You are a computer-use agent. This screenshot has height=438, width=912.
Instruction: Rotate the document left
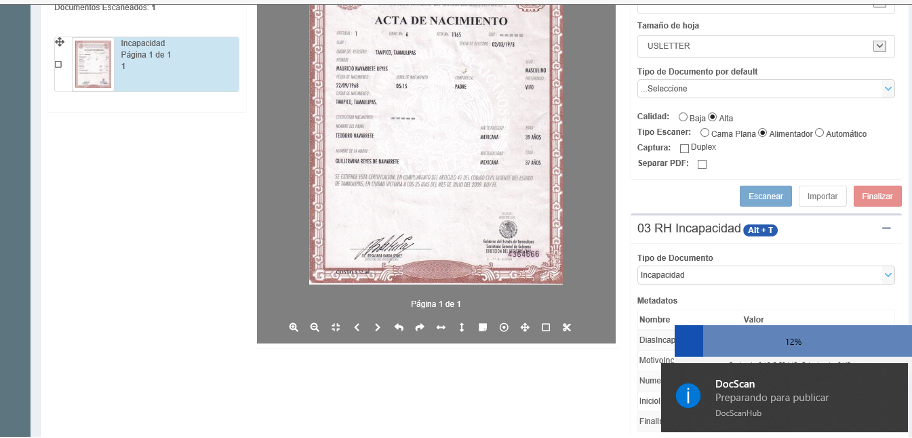399,327
